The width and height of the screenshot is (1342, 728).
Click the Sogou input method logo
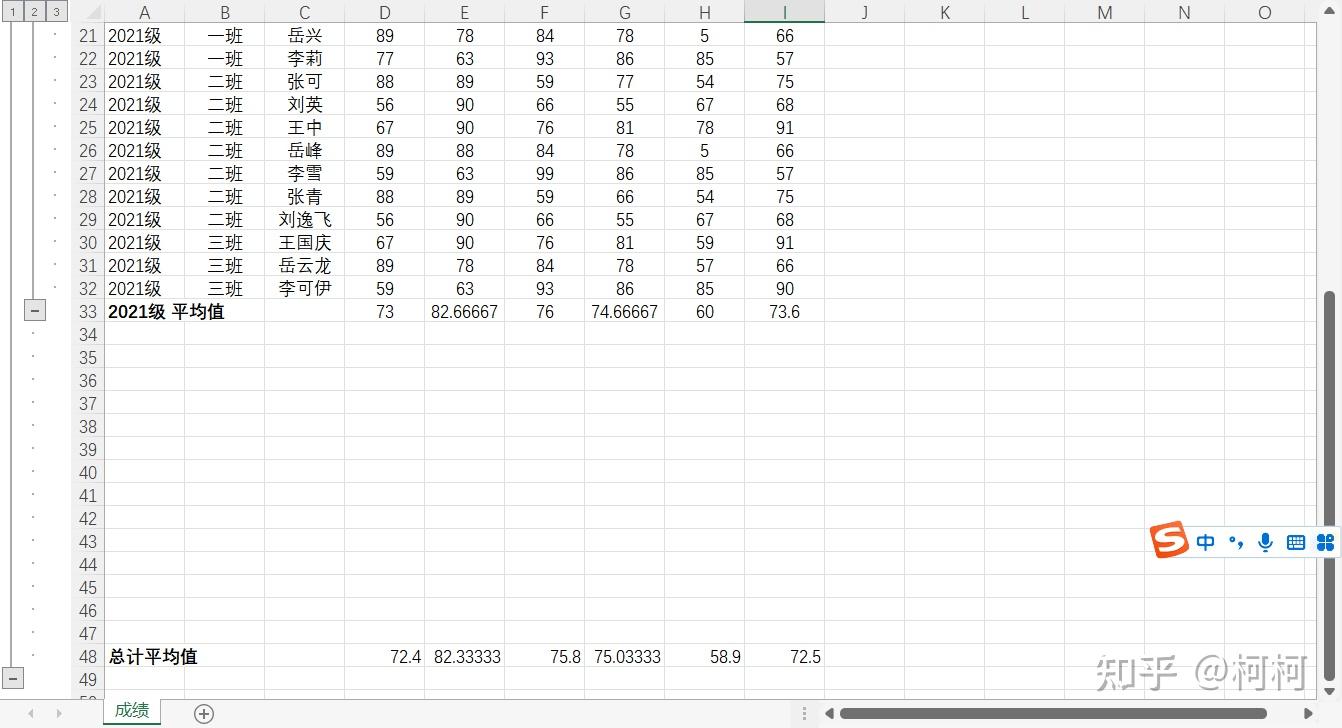[x=1168, y=541]
